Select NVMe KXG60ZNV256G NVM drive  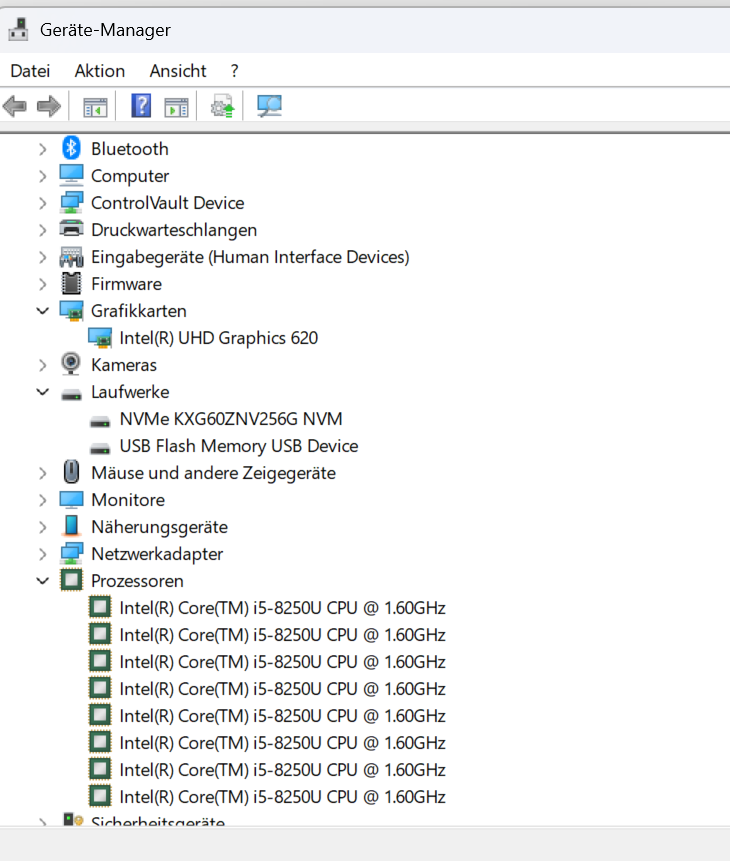[x=231, y=419]
